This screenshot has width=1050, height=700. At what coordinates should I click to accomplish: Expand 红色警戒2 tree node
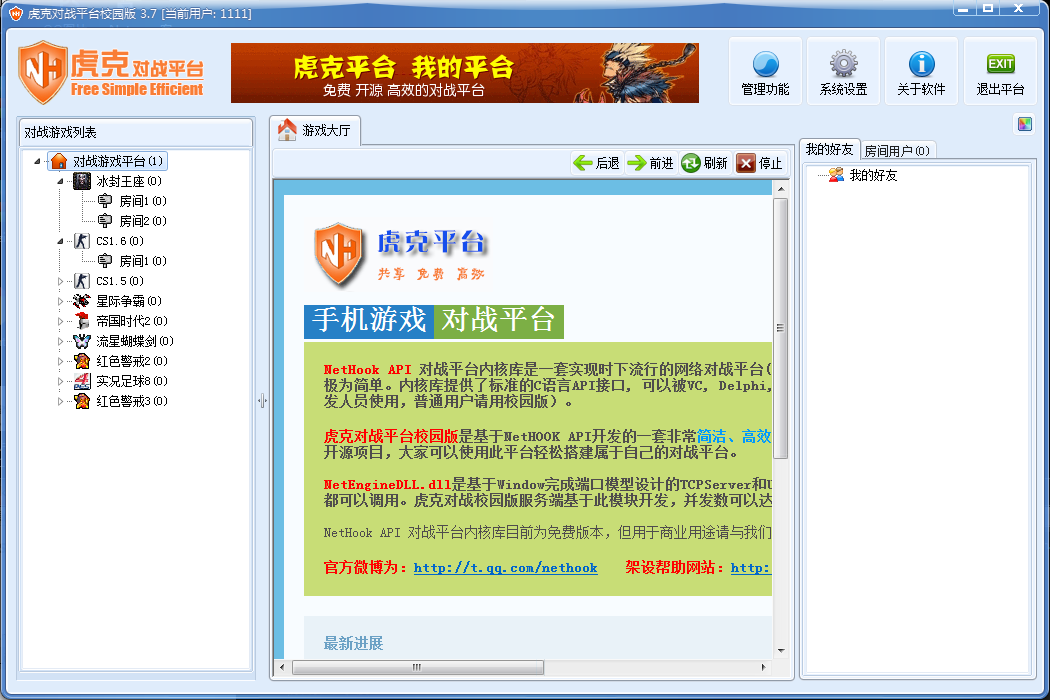(60, 361)
